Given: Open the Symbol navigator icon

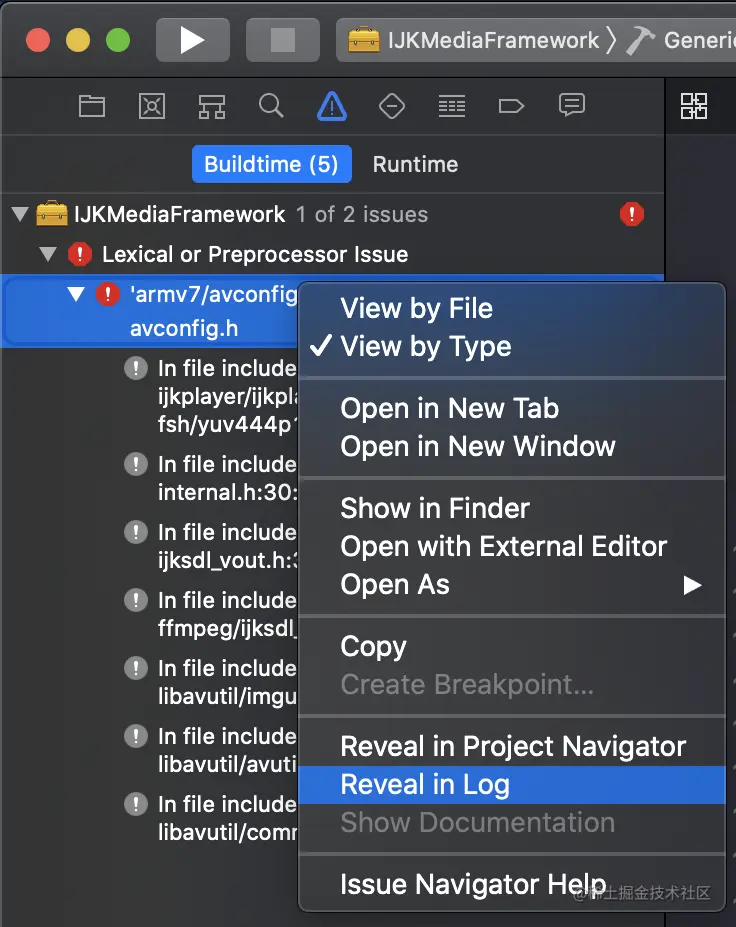Looking at the screenshot, I should coord(212,106).
